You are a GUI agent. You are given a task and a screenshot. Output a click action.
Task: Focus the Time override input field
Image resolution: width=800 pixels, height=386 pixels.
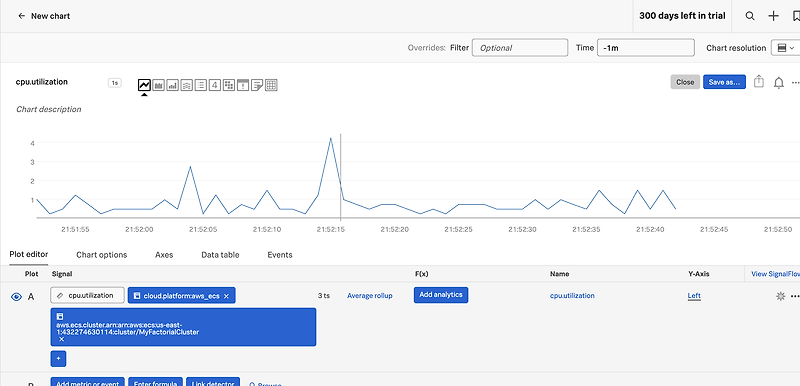click(645, 48)
